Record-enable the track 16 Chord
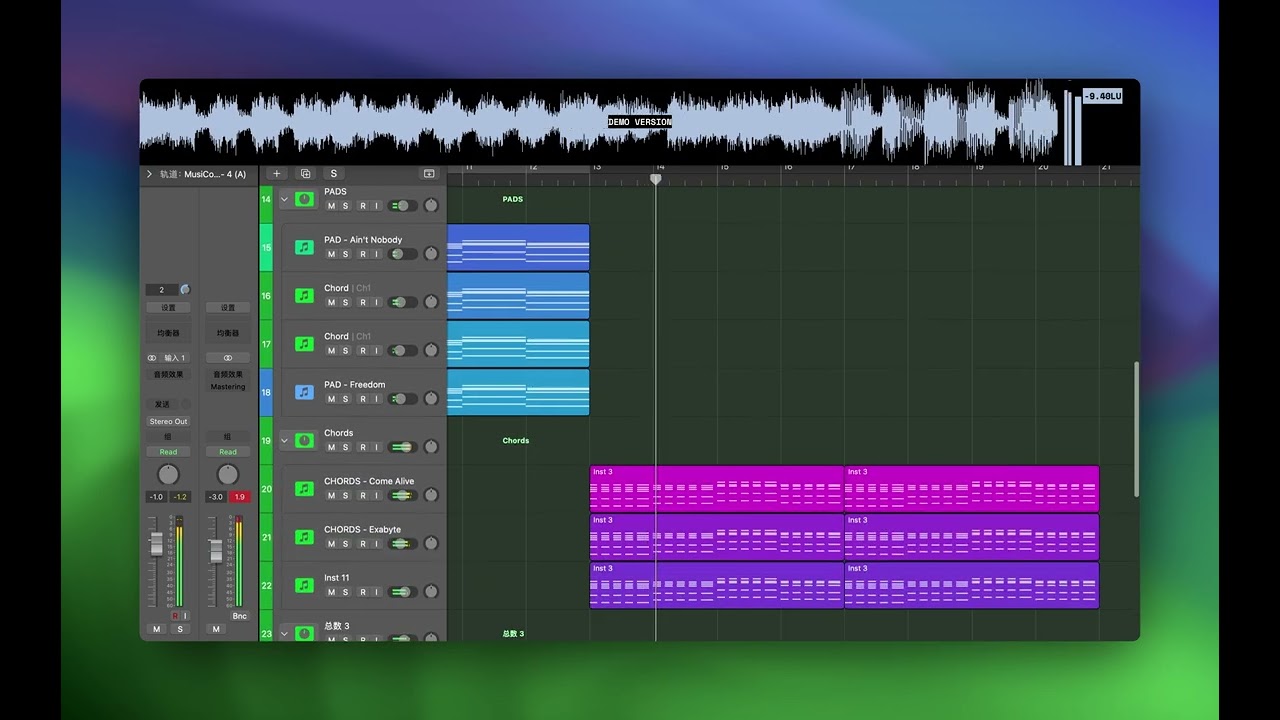 tap(362, 302)
